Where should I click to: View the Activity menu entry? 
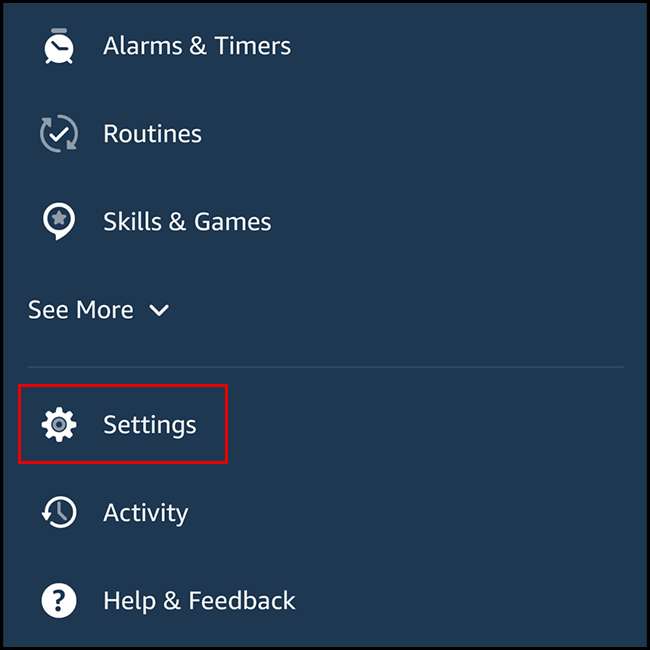point(325,513)
